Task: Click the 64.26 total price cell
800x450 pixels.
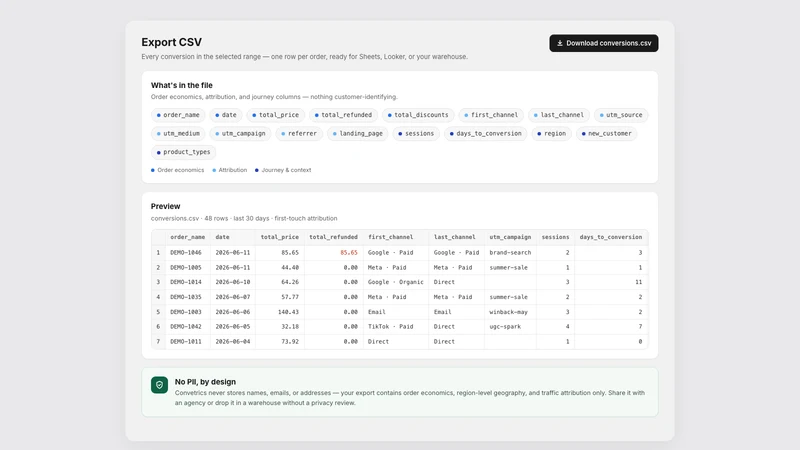Action: (290, 282)
